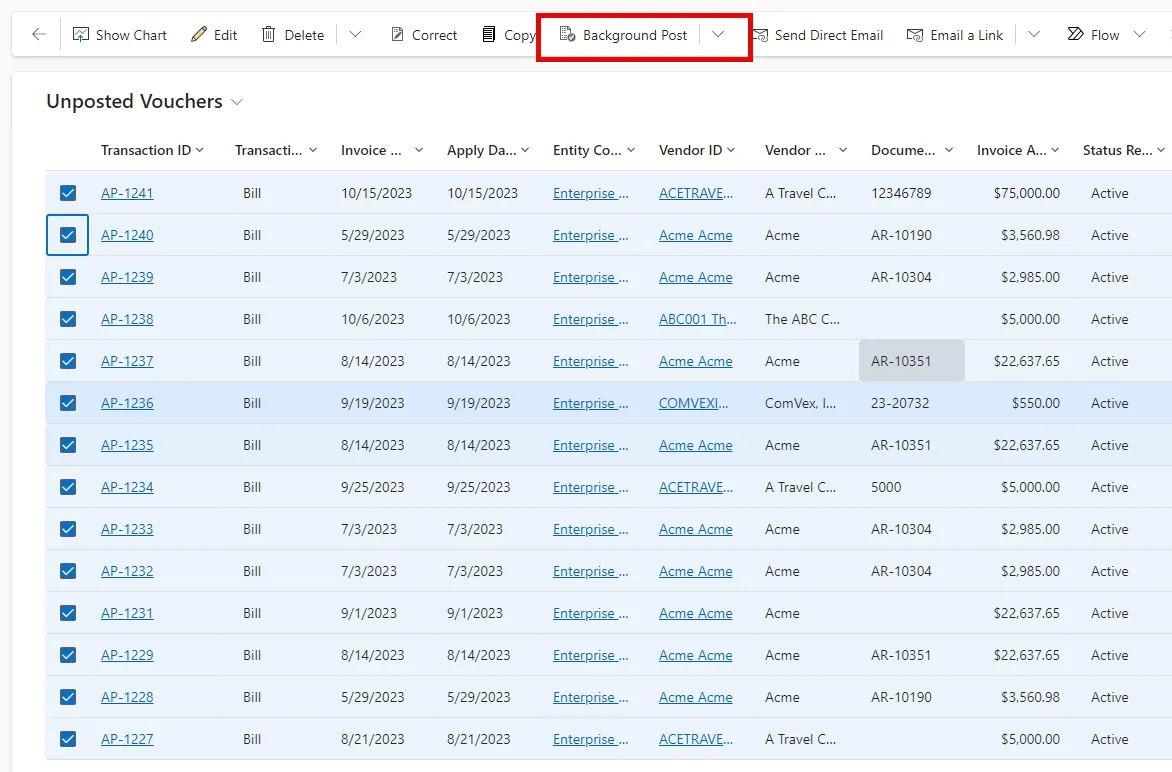
Task: Open Enterprise entity link in AP-1233 row
Action: click(590, 529)
